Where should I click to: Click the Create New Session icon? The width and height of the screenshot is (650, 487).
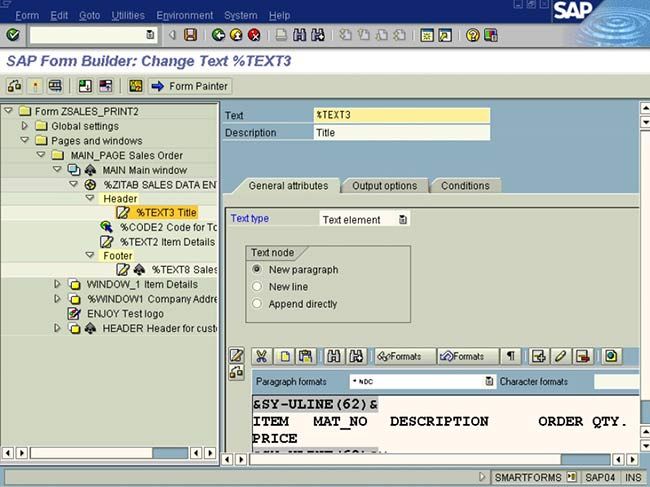point(427,35)
